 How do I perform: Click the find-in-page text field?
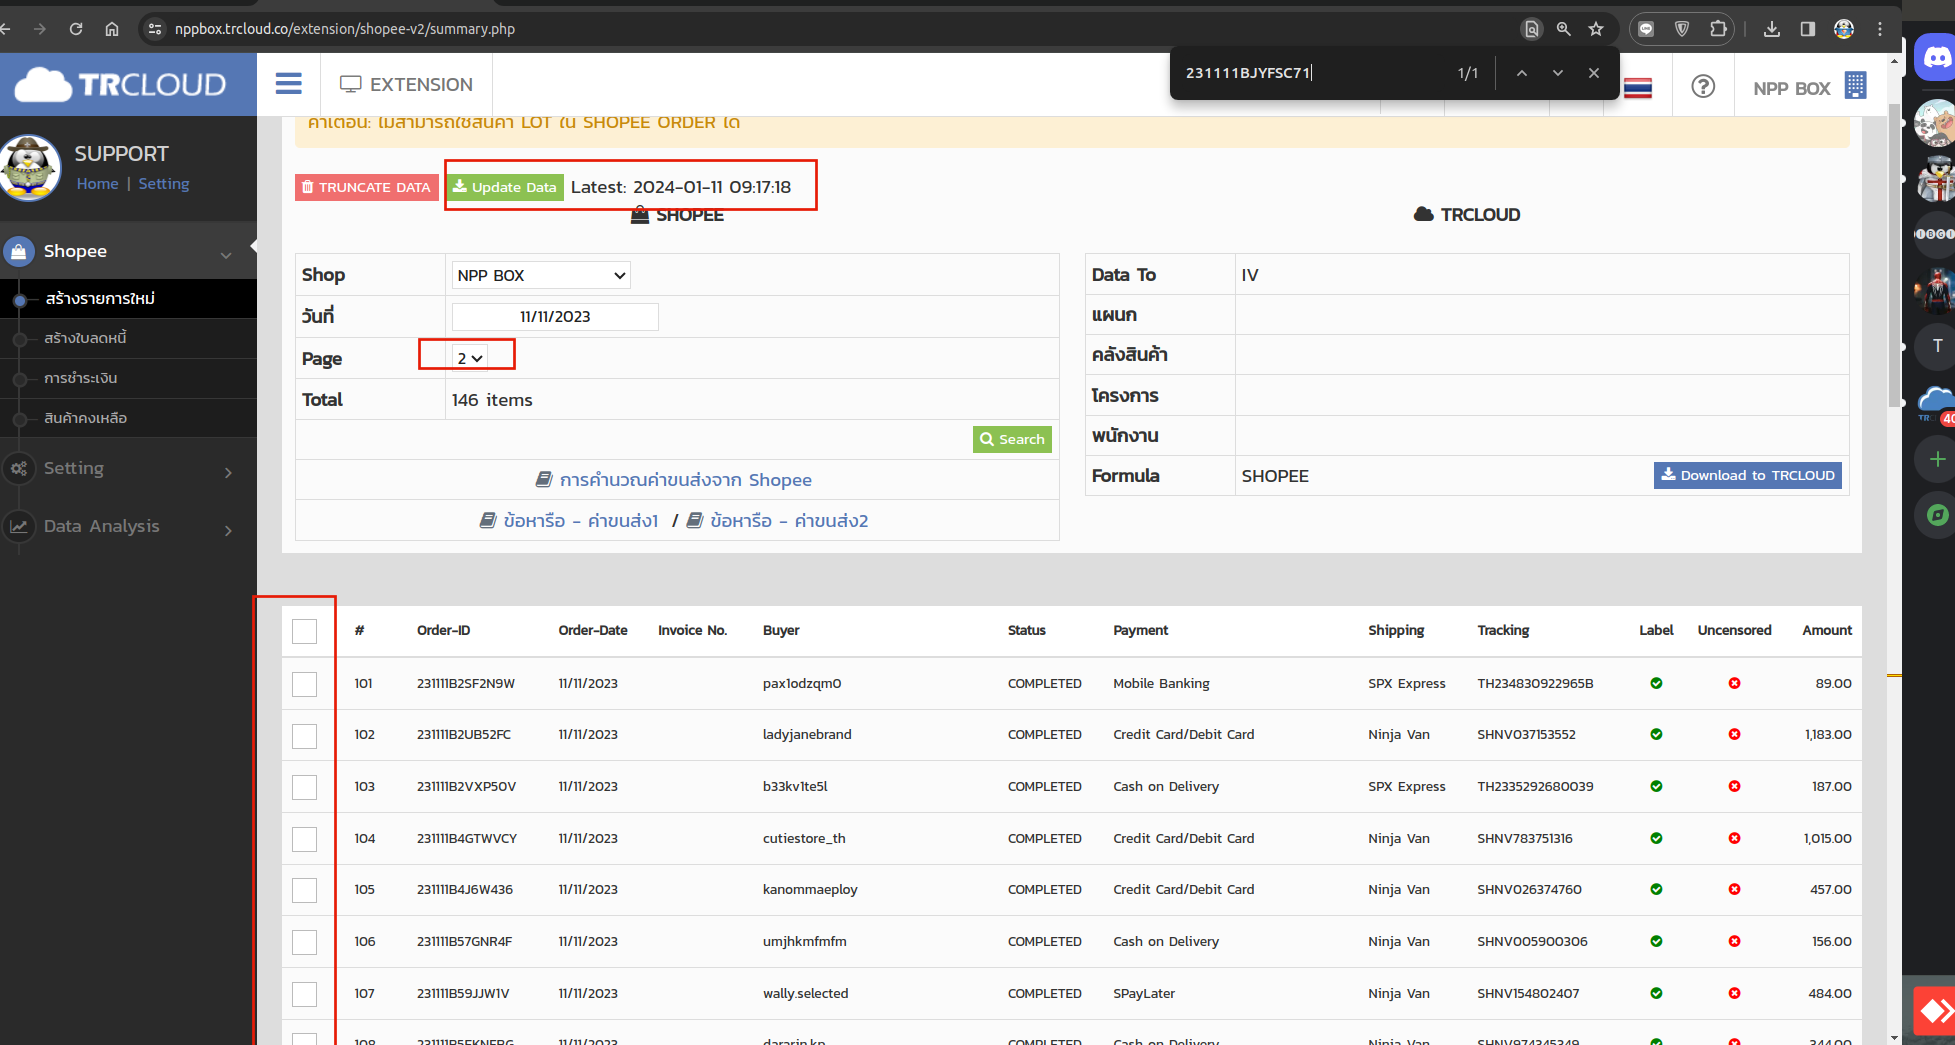(x=1310, y=73)
